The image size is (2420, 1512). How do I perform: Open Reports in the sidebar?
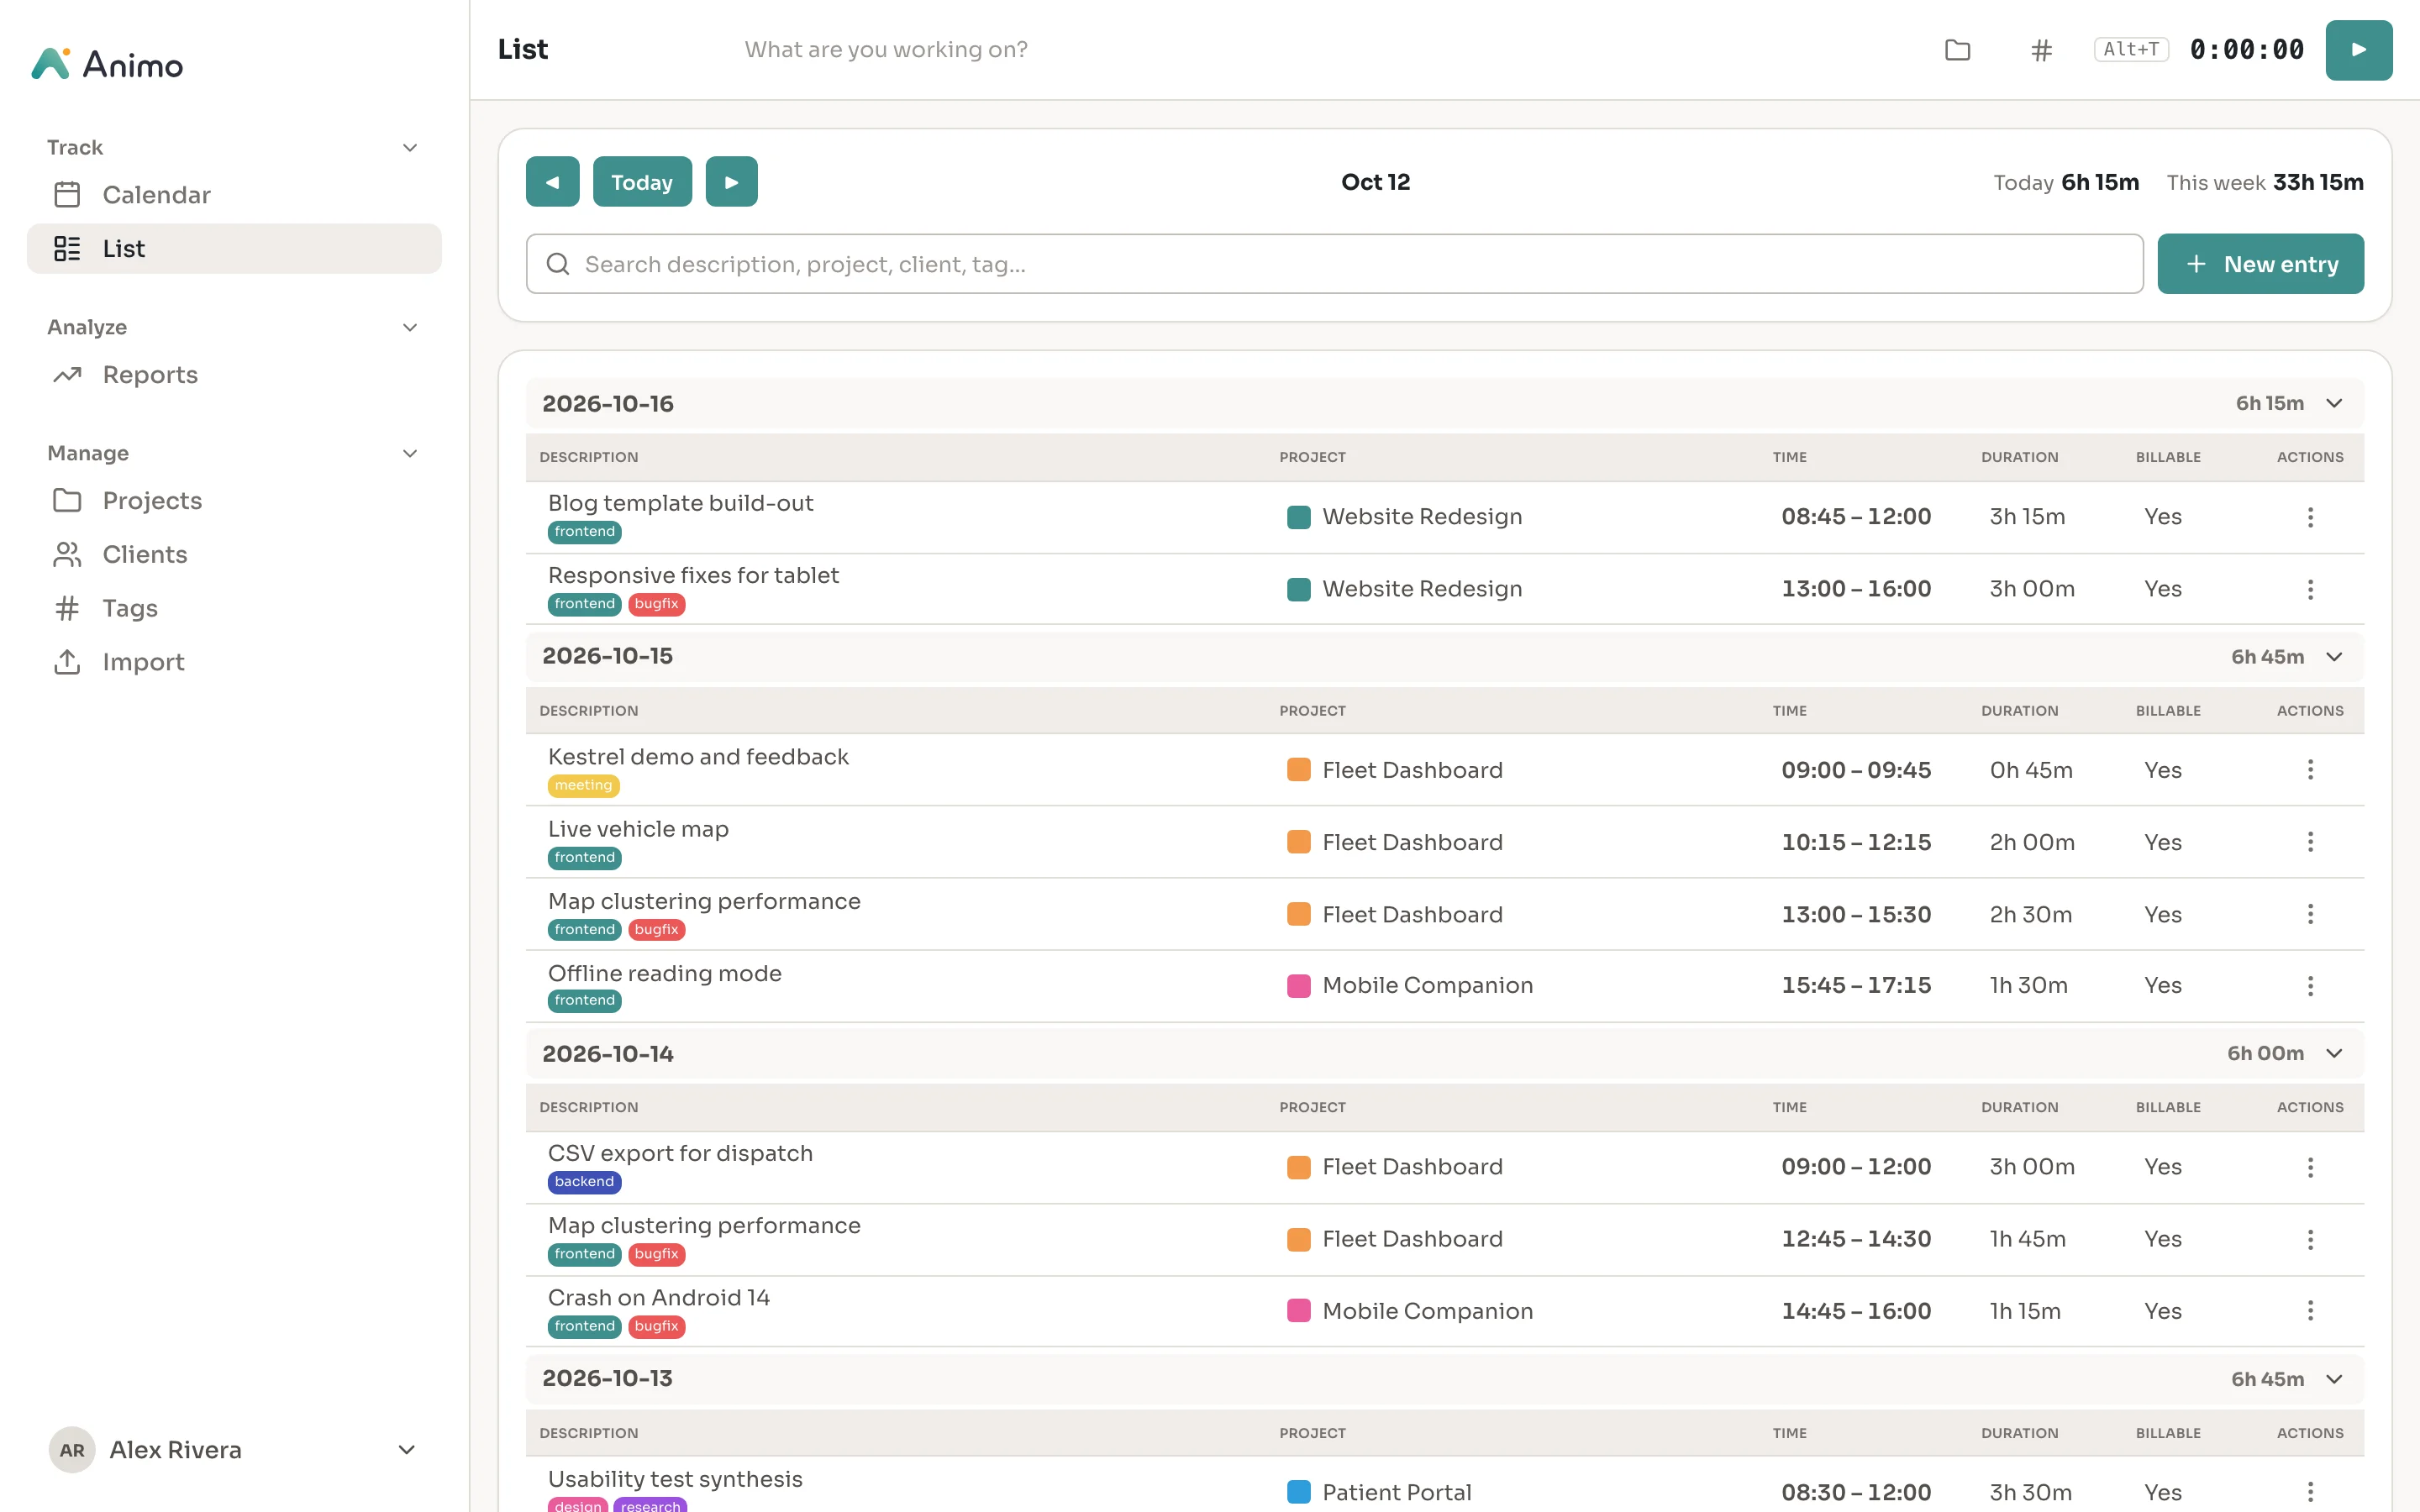coord(234,375)
